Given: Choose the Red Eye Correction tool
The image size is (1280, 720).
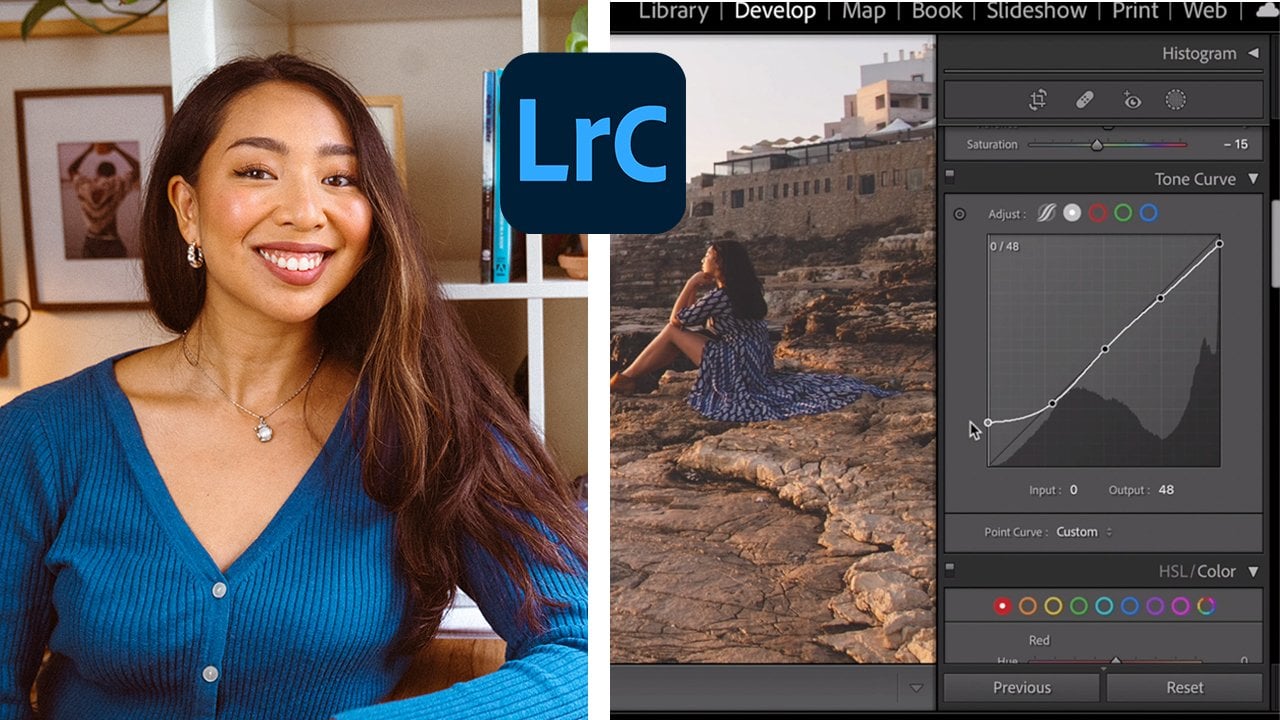Looking at the screenshot, I should tap(1131, 100).
